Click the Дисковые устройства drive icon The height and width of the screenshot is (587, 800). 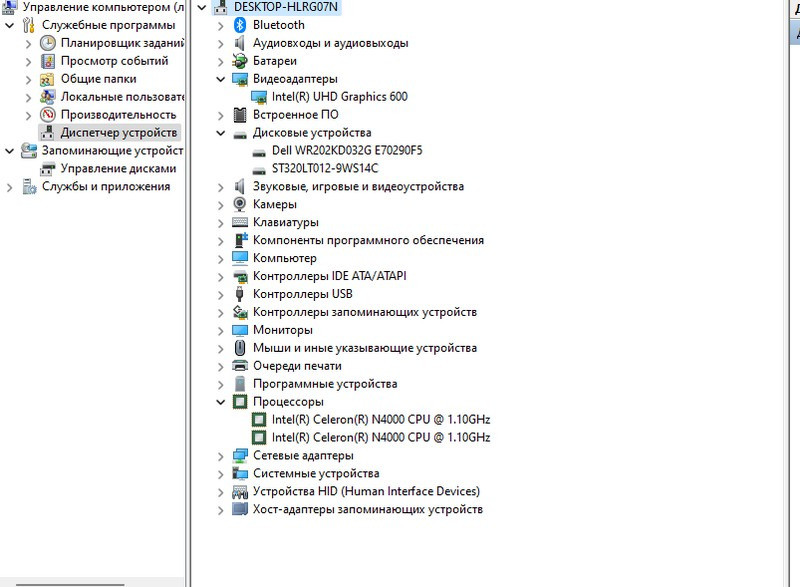point(240,134)
